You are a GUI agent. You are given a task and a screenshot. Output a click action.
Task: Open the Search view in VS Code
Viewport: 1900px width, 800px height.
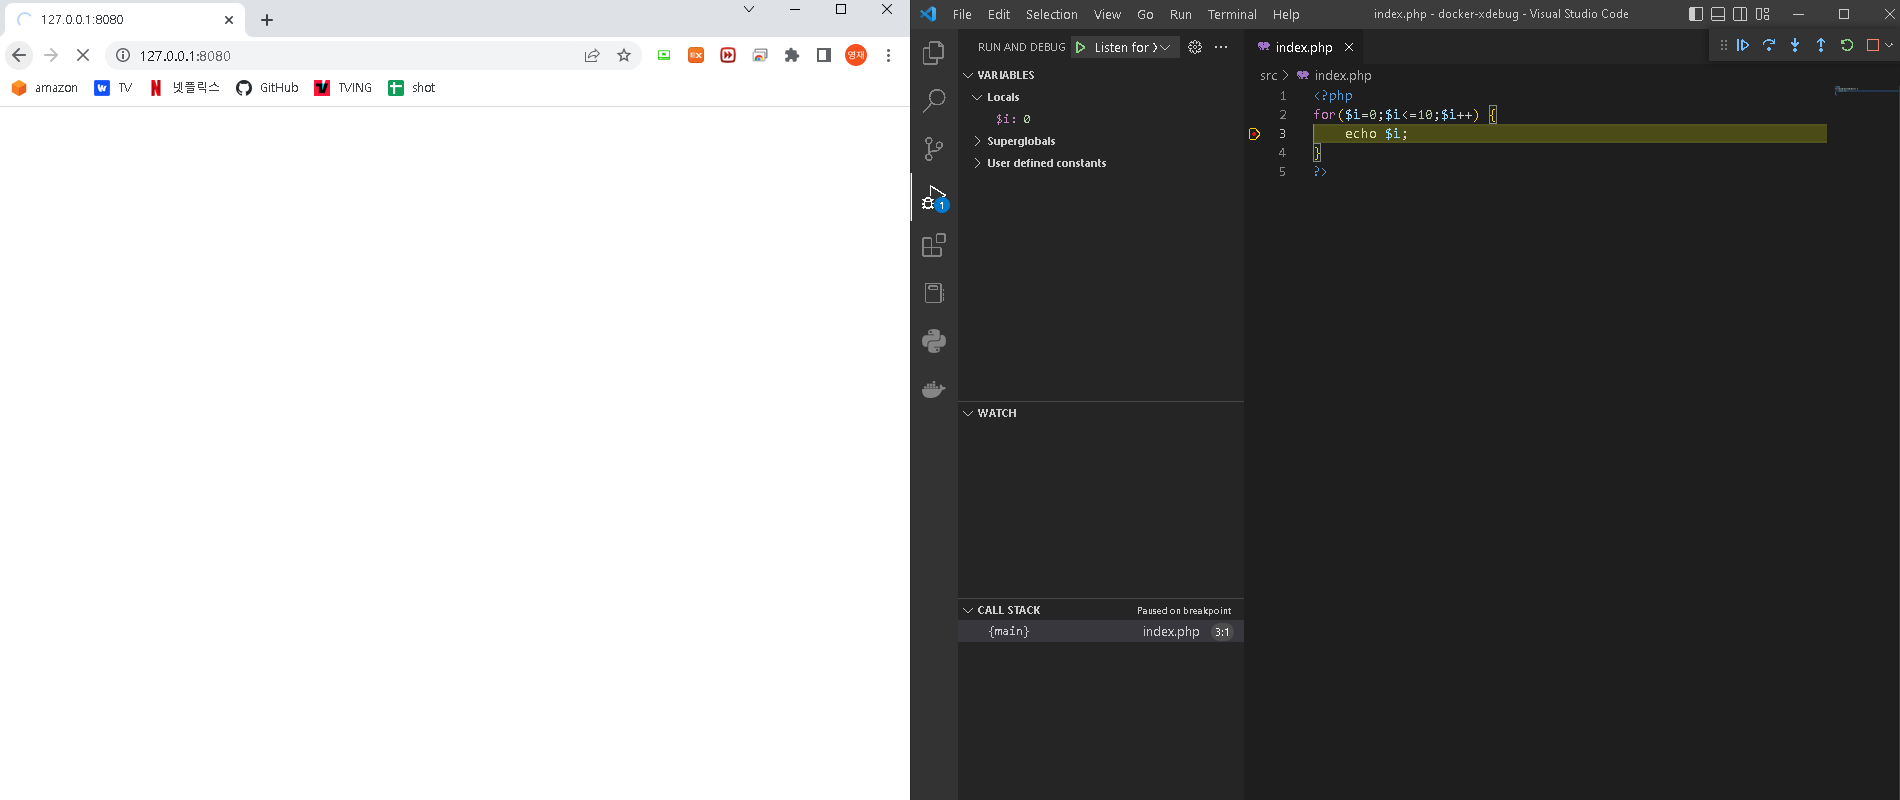click(x=934, y=101)
